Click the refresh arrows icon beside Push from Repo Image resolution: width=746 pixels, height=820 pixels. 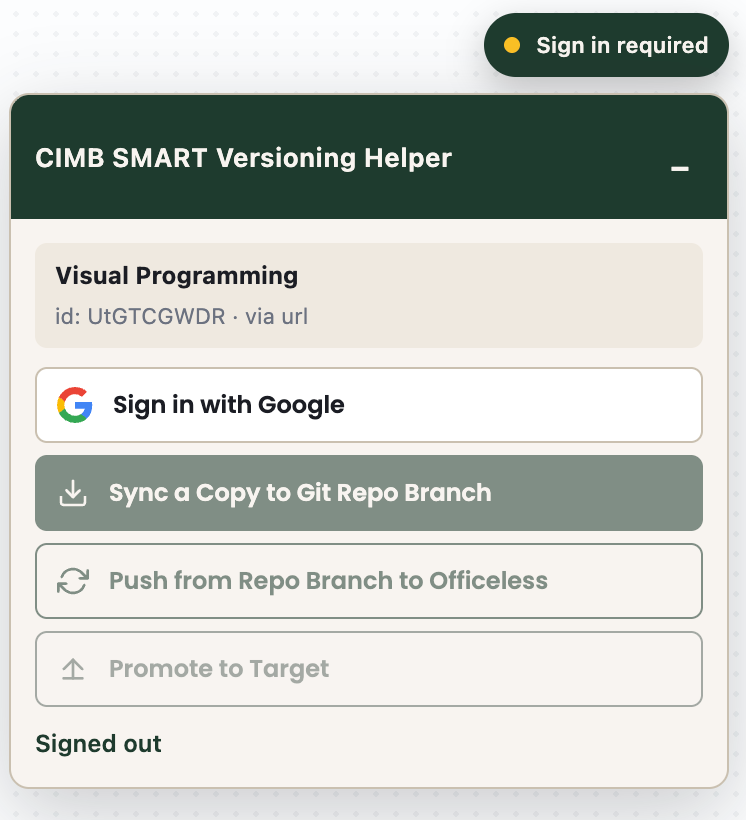pos(73,581)
